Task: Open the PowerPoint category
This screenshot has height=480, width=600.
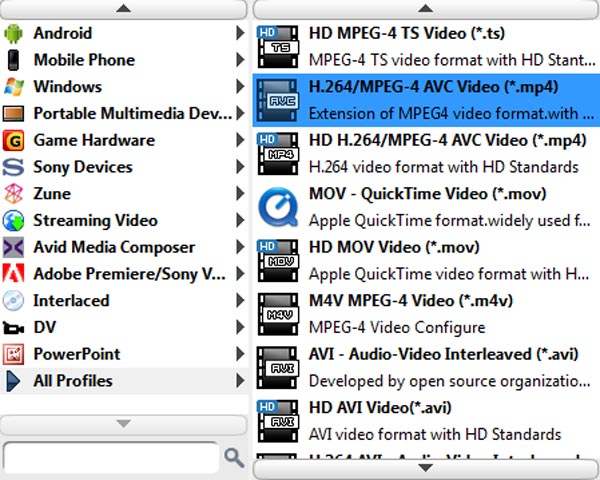Action: pyautogui.click(x=124, y=354)
